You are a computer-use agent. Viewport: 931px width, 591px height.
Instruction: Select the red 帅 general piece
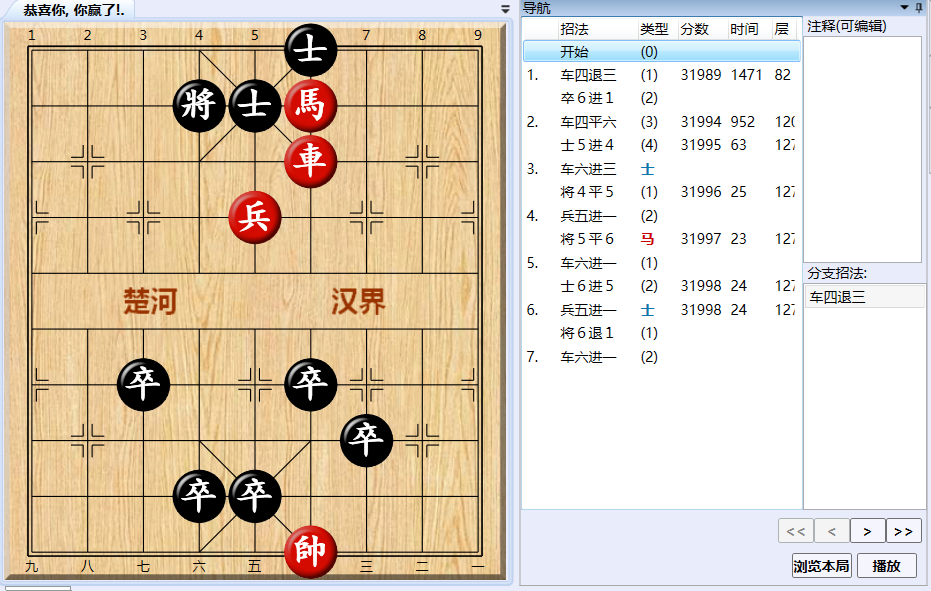click(x=311, y=551)
